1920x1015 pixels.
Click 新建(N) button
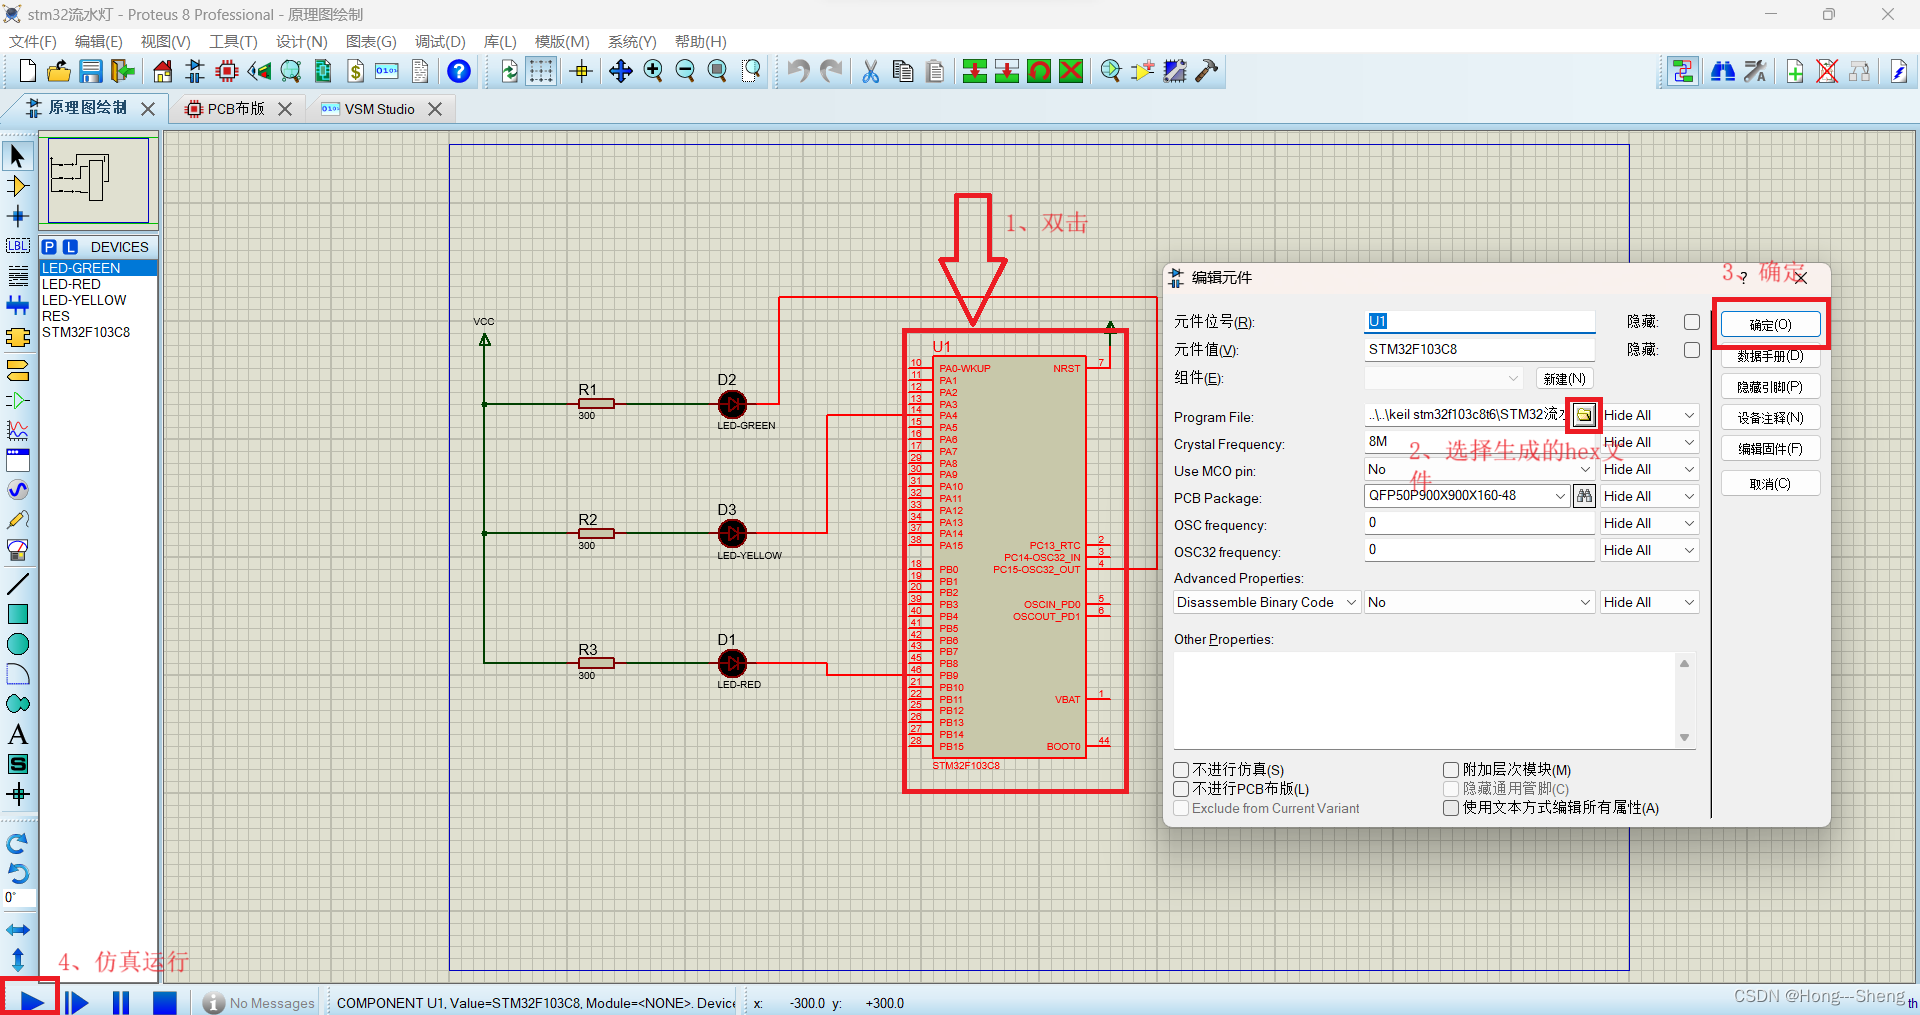pyautogui.click(x=1564, y=379)
